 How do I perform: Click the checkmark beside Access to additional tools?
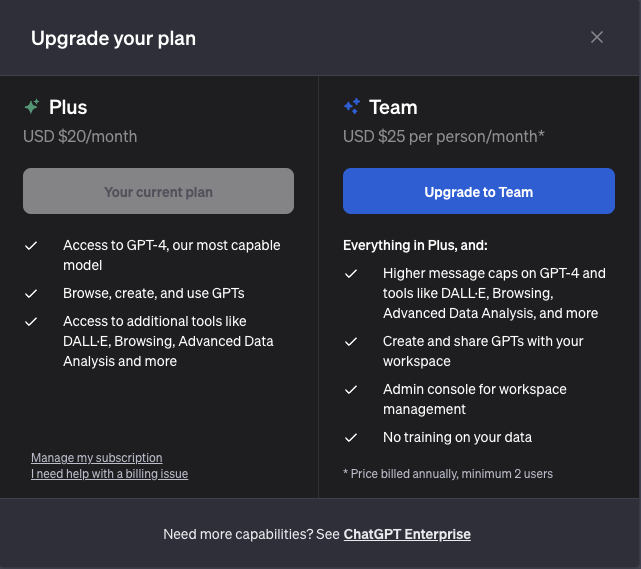[31, 322]
